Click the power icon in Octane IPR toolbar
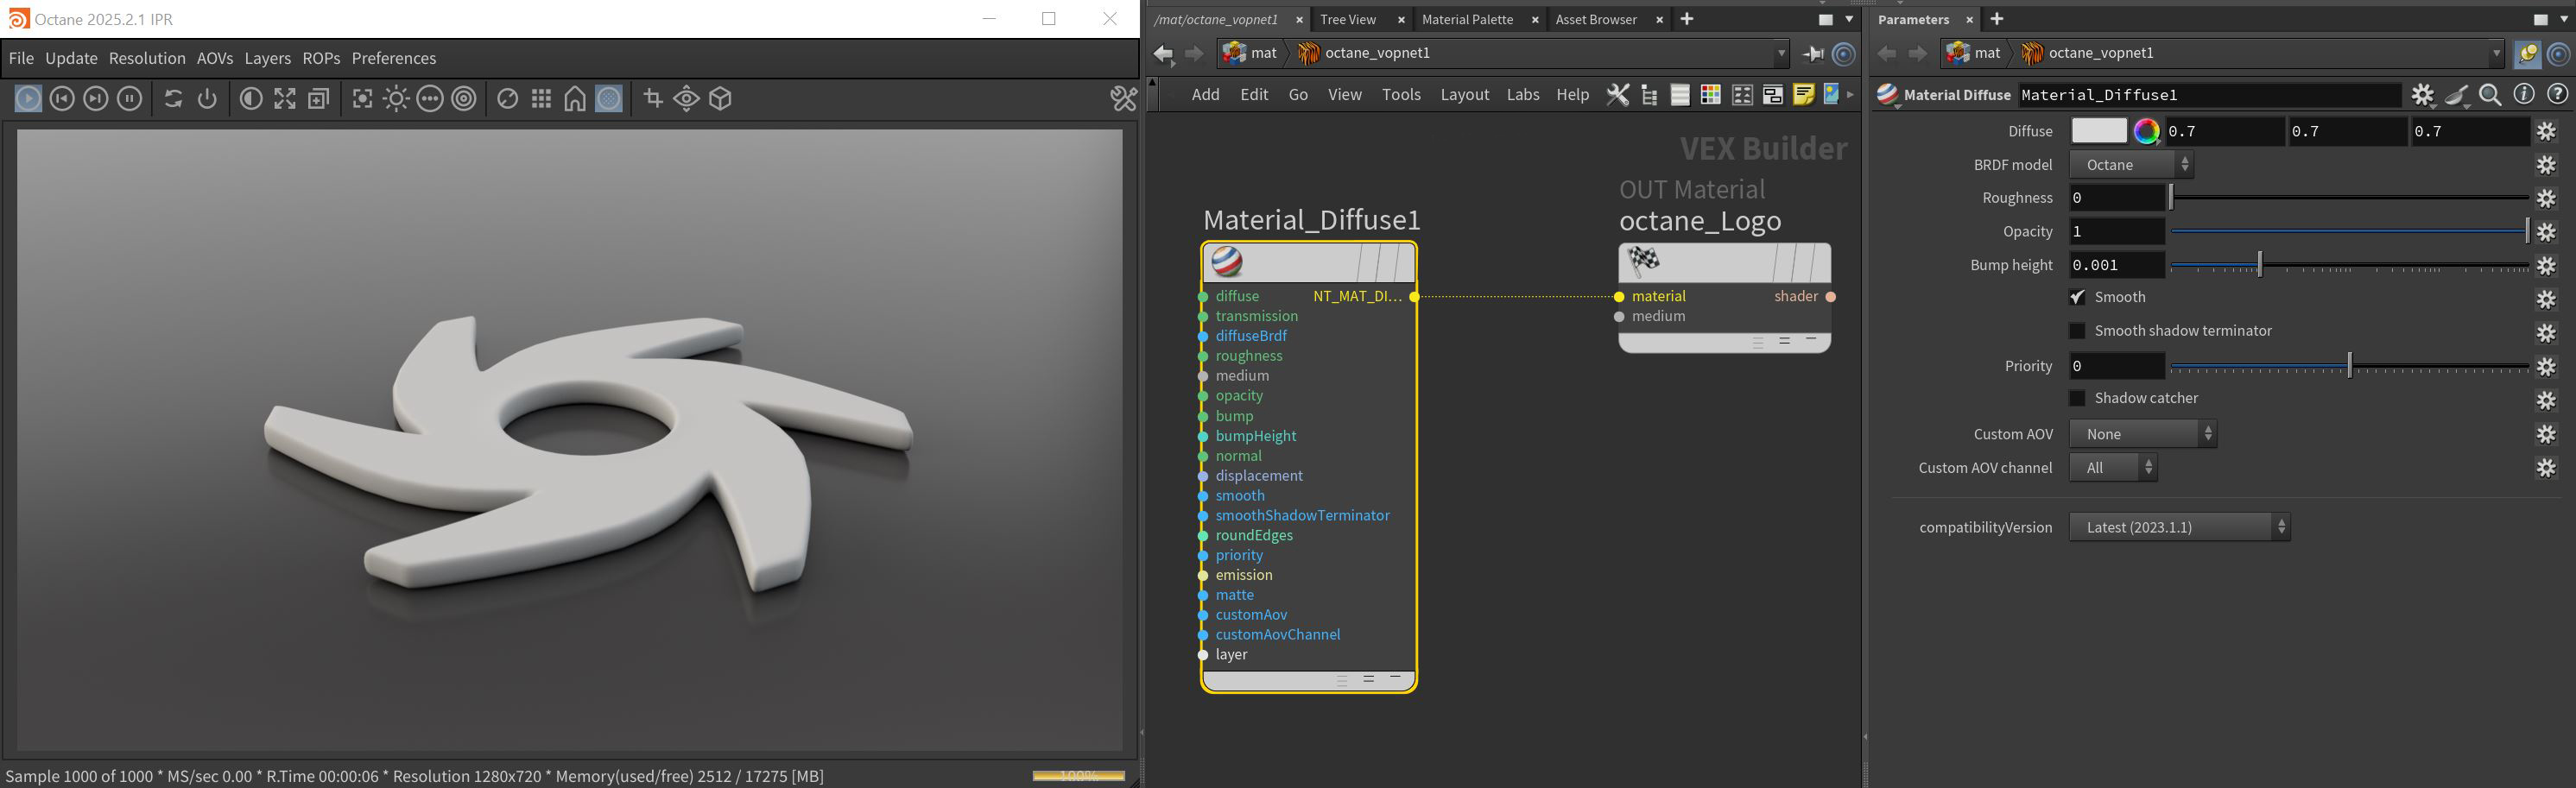Screen dimensions: 2576x788 (x=207, y=98)
